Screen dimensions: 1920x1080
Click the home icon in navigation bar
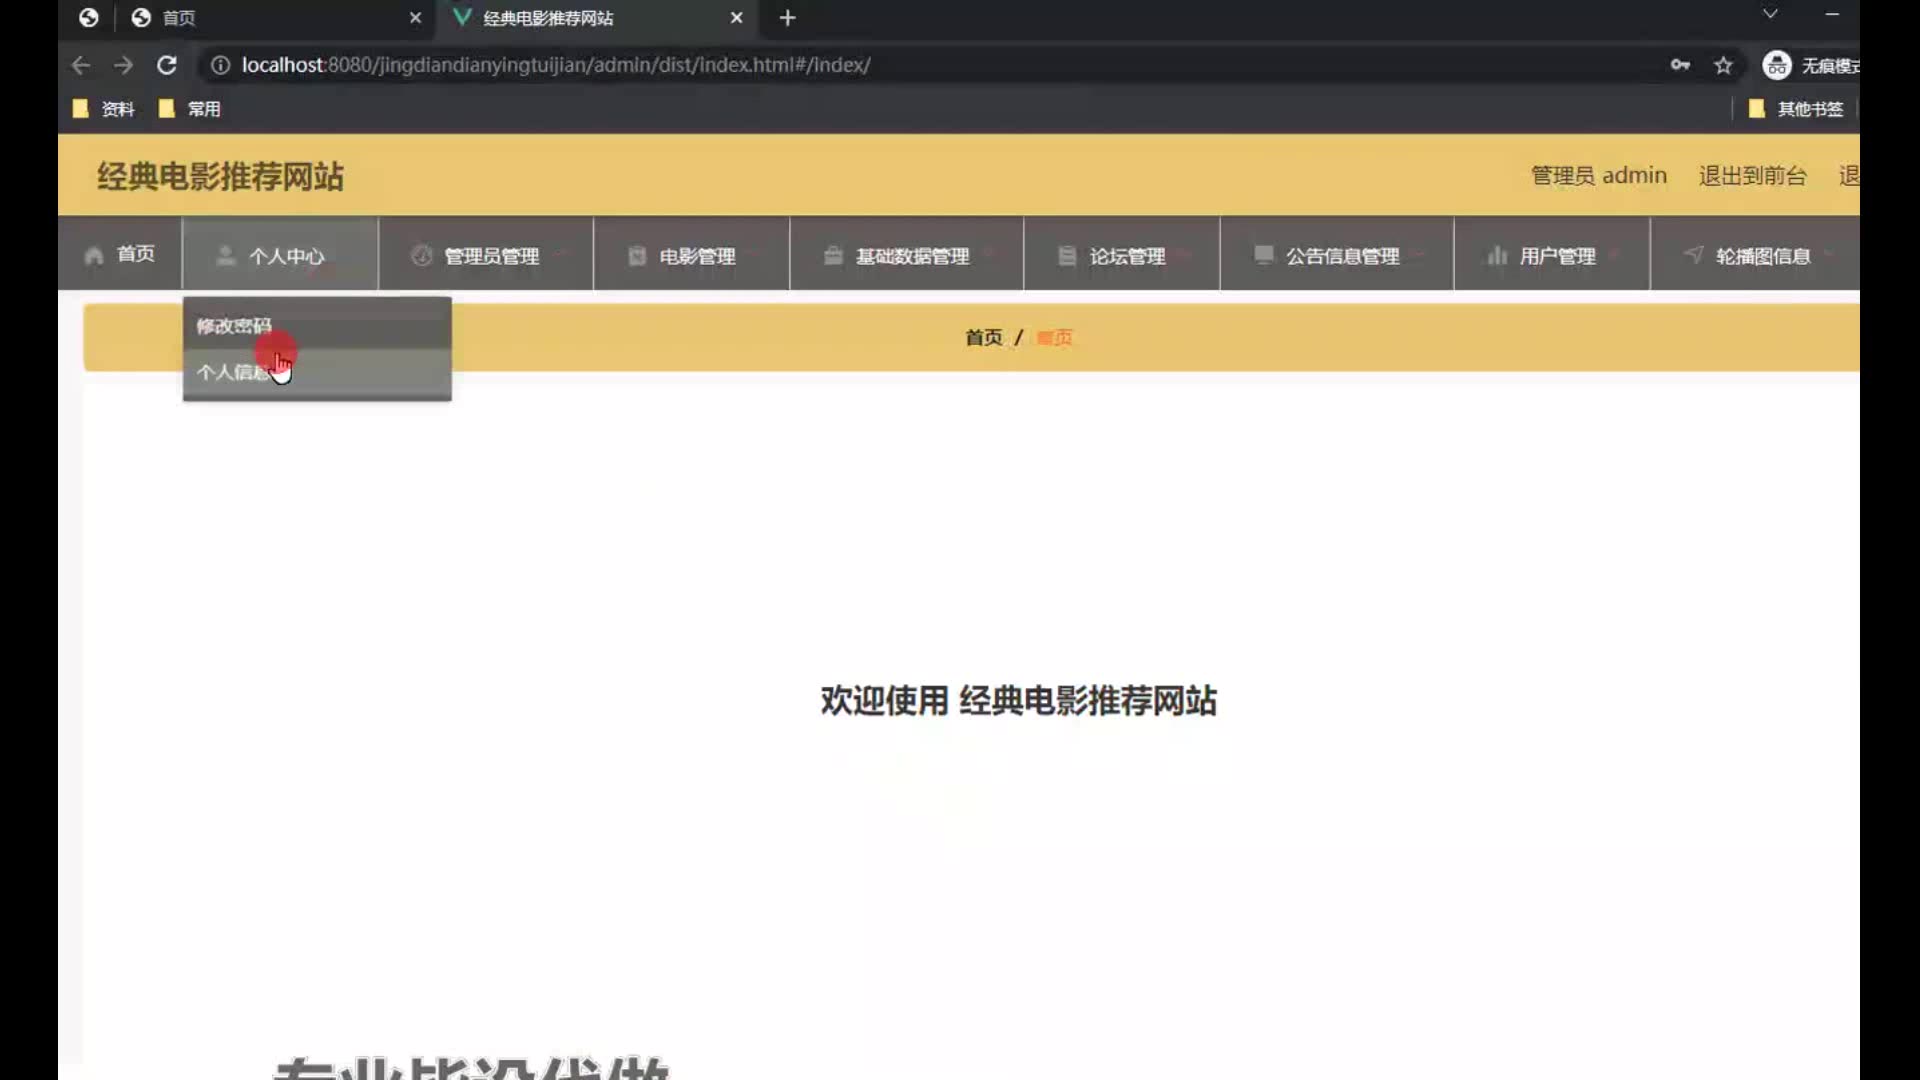click(x=94, y=256)
